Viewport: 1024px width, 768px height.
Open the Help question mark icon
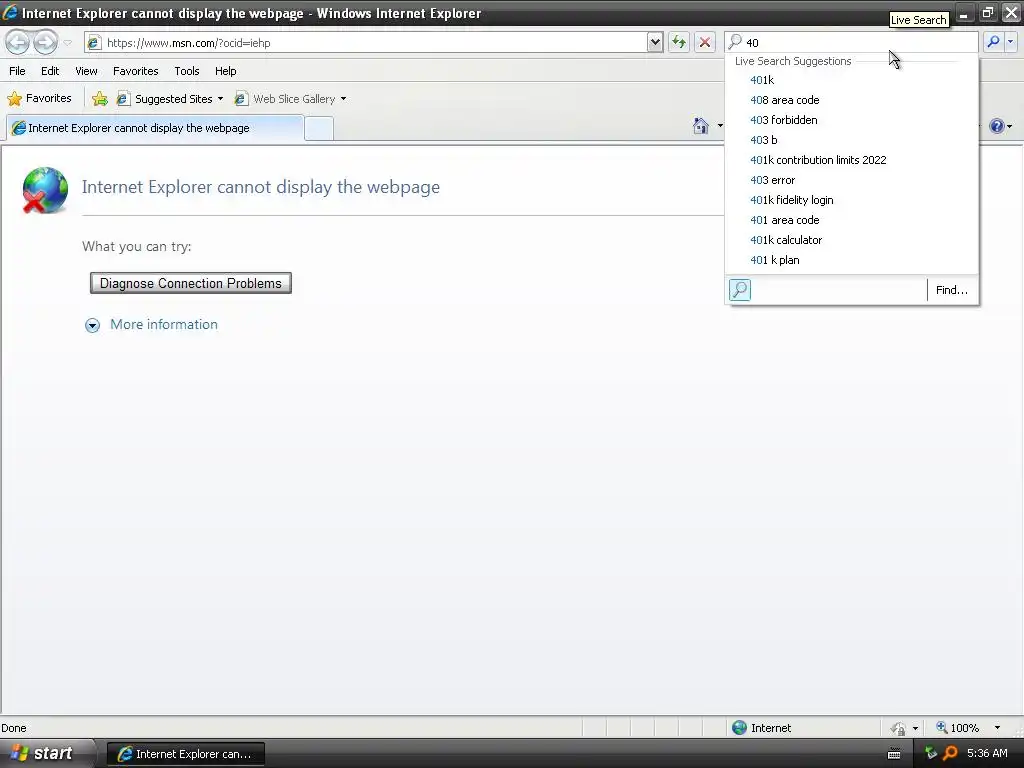point(997,126)
